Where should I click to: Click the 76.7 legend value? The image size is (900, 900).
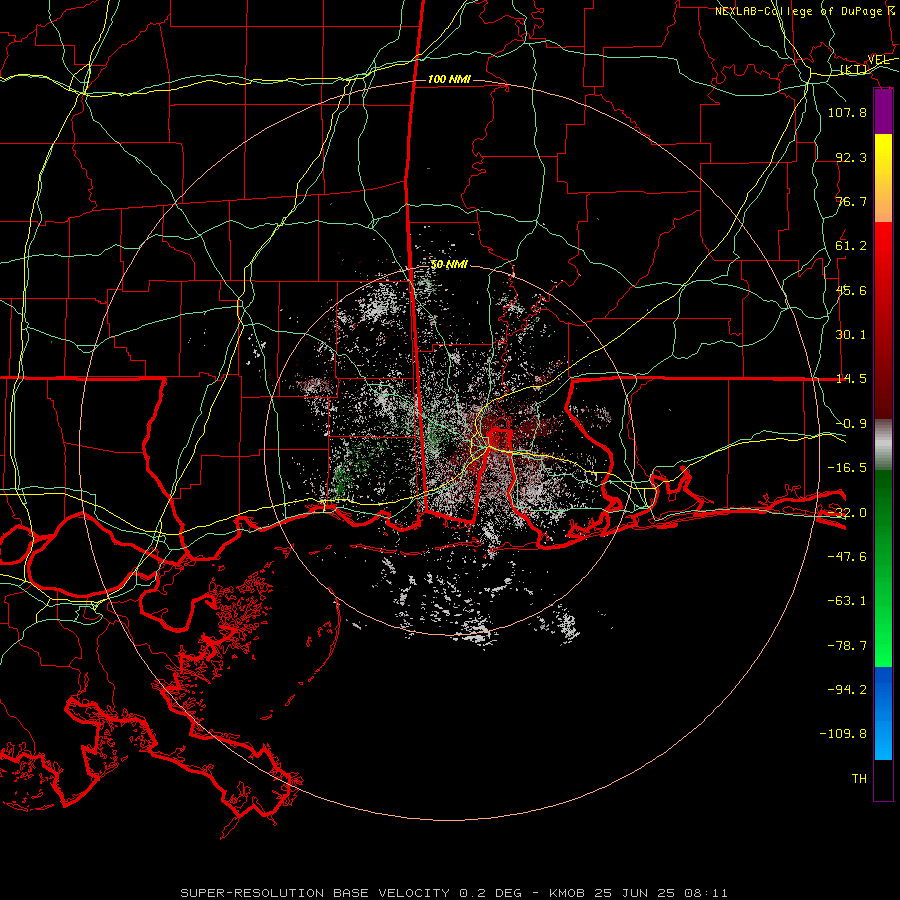[x=851, y=201]
